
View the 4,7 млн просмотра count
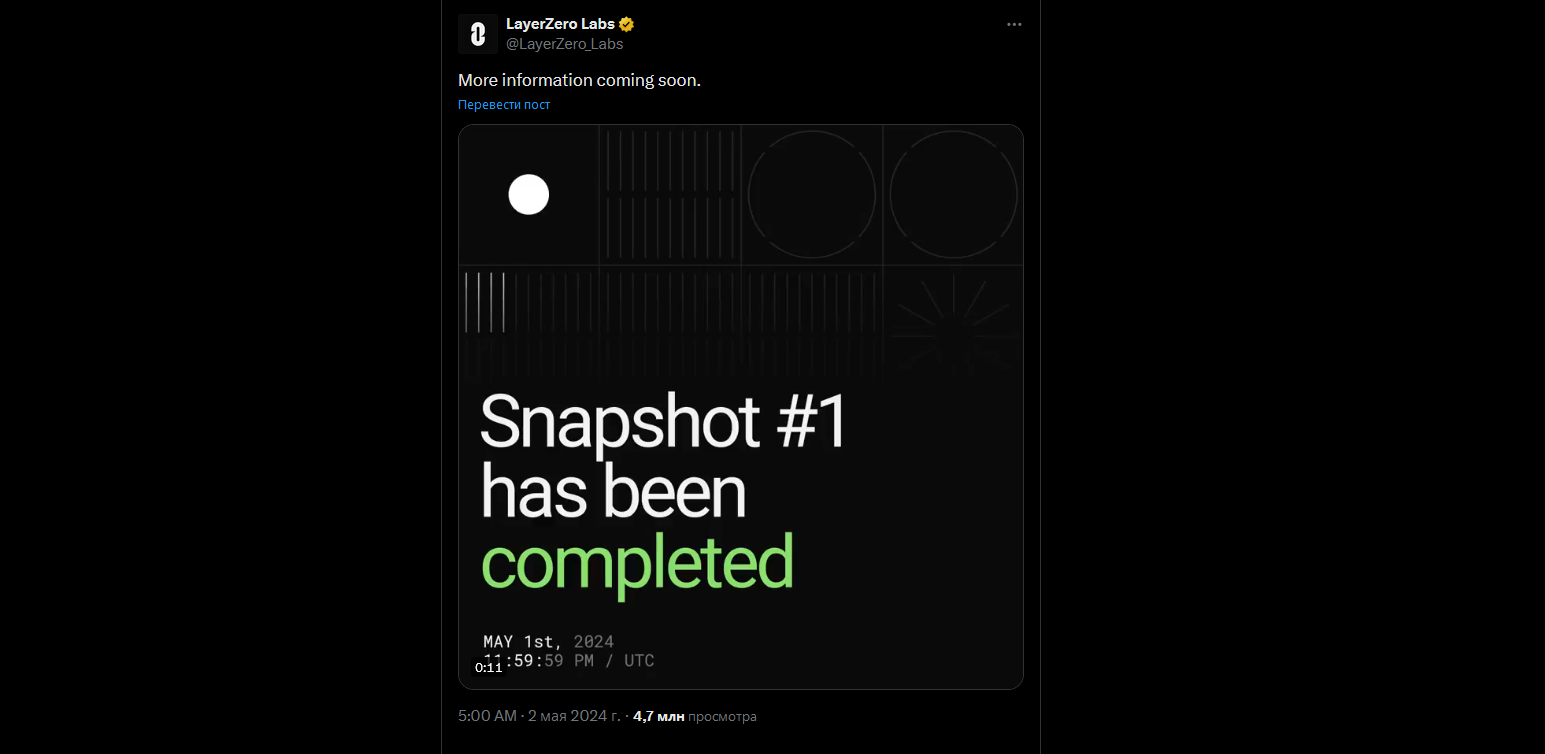tap(695, 717)
